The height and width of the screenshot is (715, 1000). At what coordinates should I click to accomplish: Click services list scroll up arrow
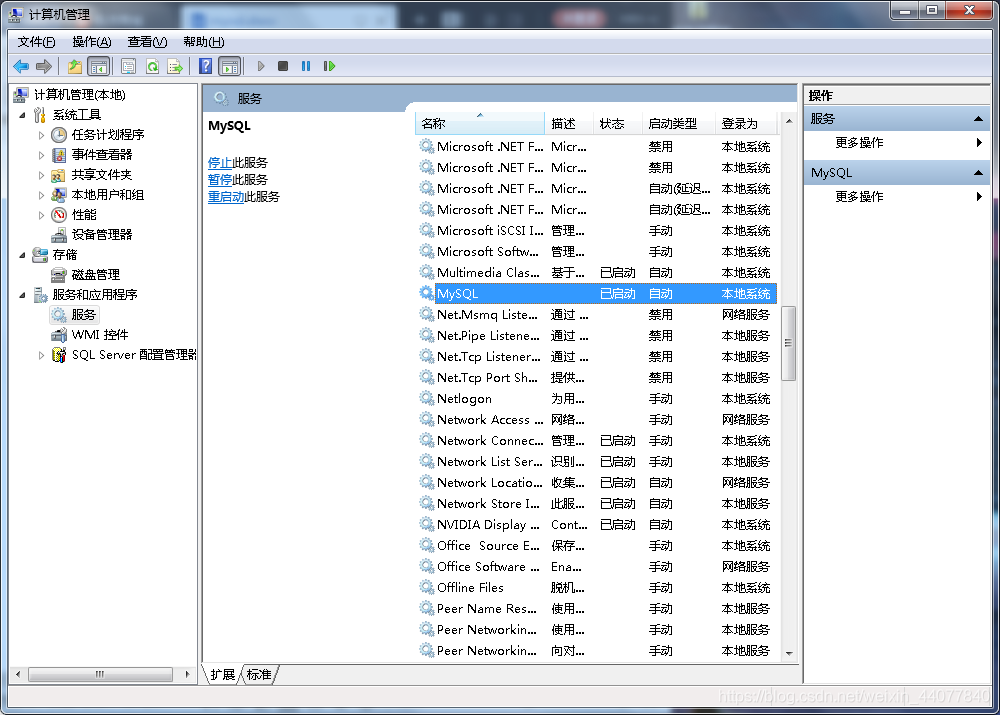789,121
